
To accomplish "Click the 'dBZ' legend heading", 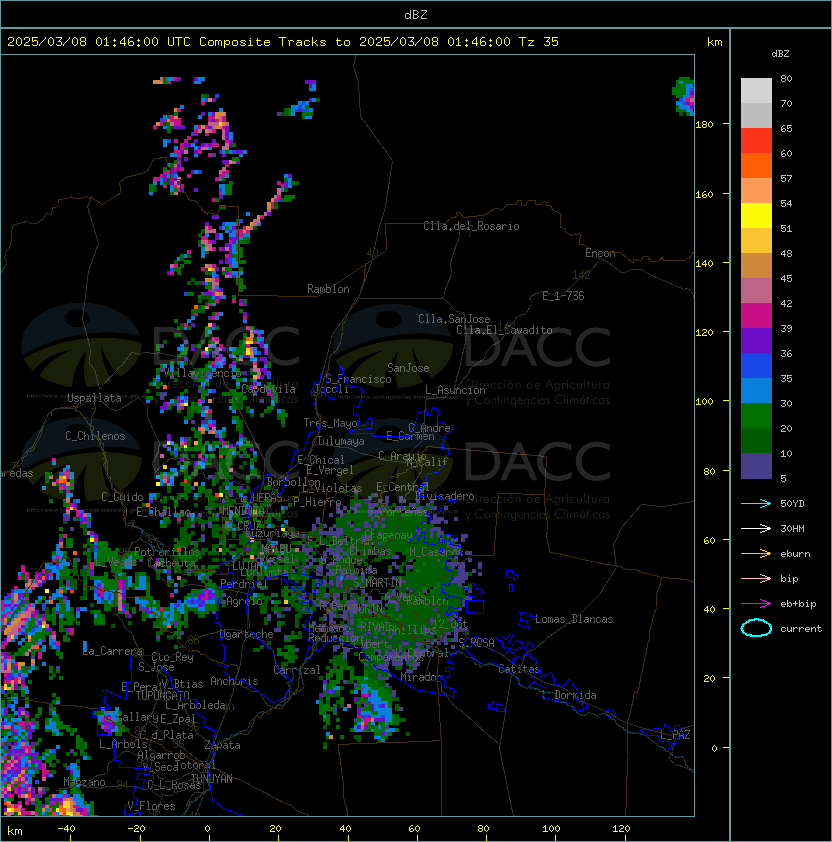I will coord(780,54).
